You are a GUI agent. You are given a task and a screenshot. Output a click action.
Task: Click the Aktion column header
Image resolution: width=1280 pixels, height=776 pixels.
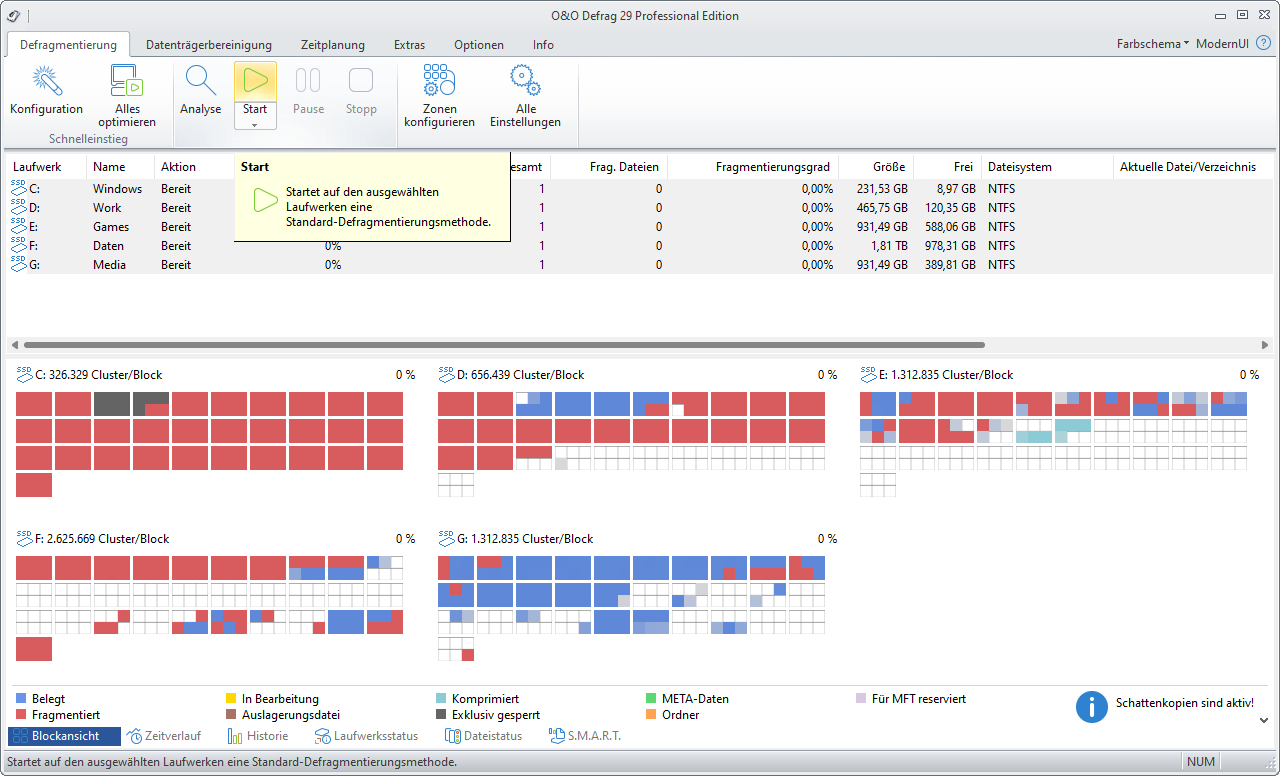pyautogui.click(x=194, y=167)
